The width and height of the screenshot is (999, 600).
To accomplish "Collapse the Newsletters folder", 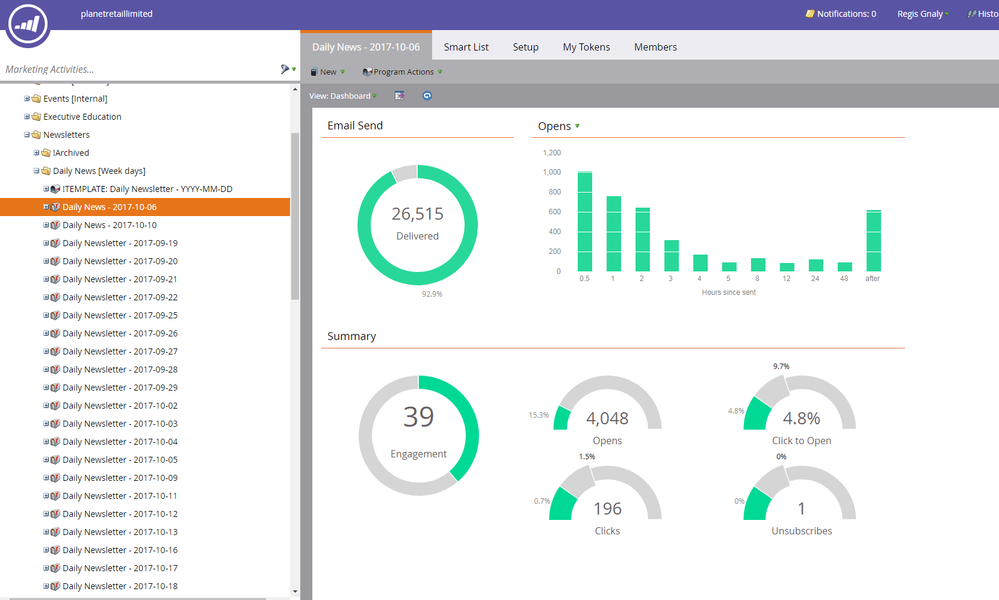I will click(x=27, y=134).
